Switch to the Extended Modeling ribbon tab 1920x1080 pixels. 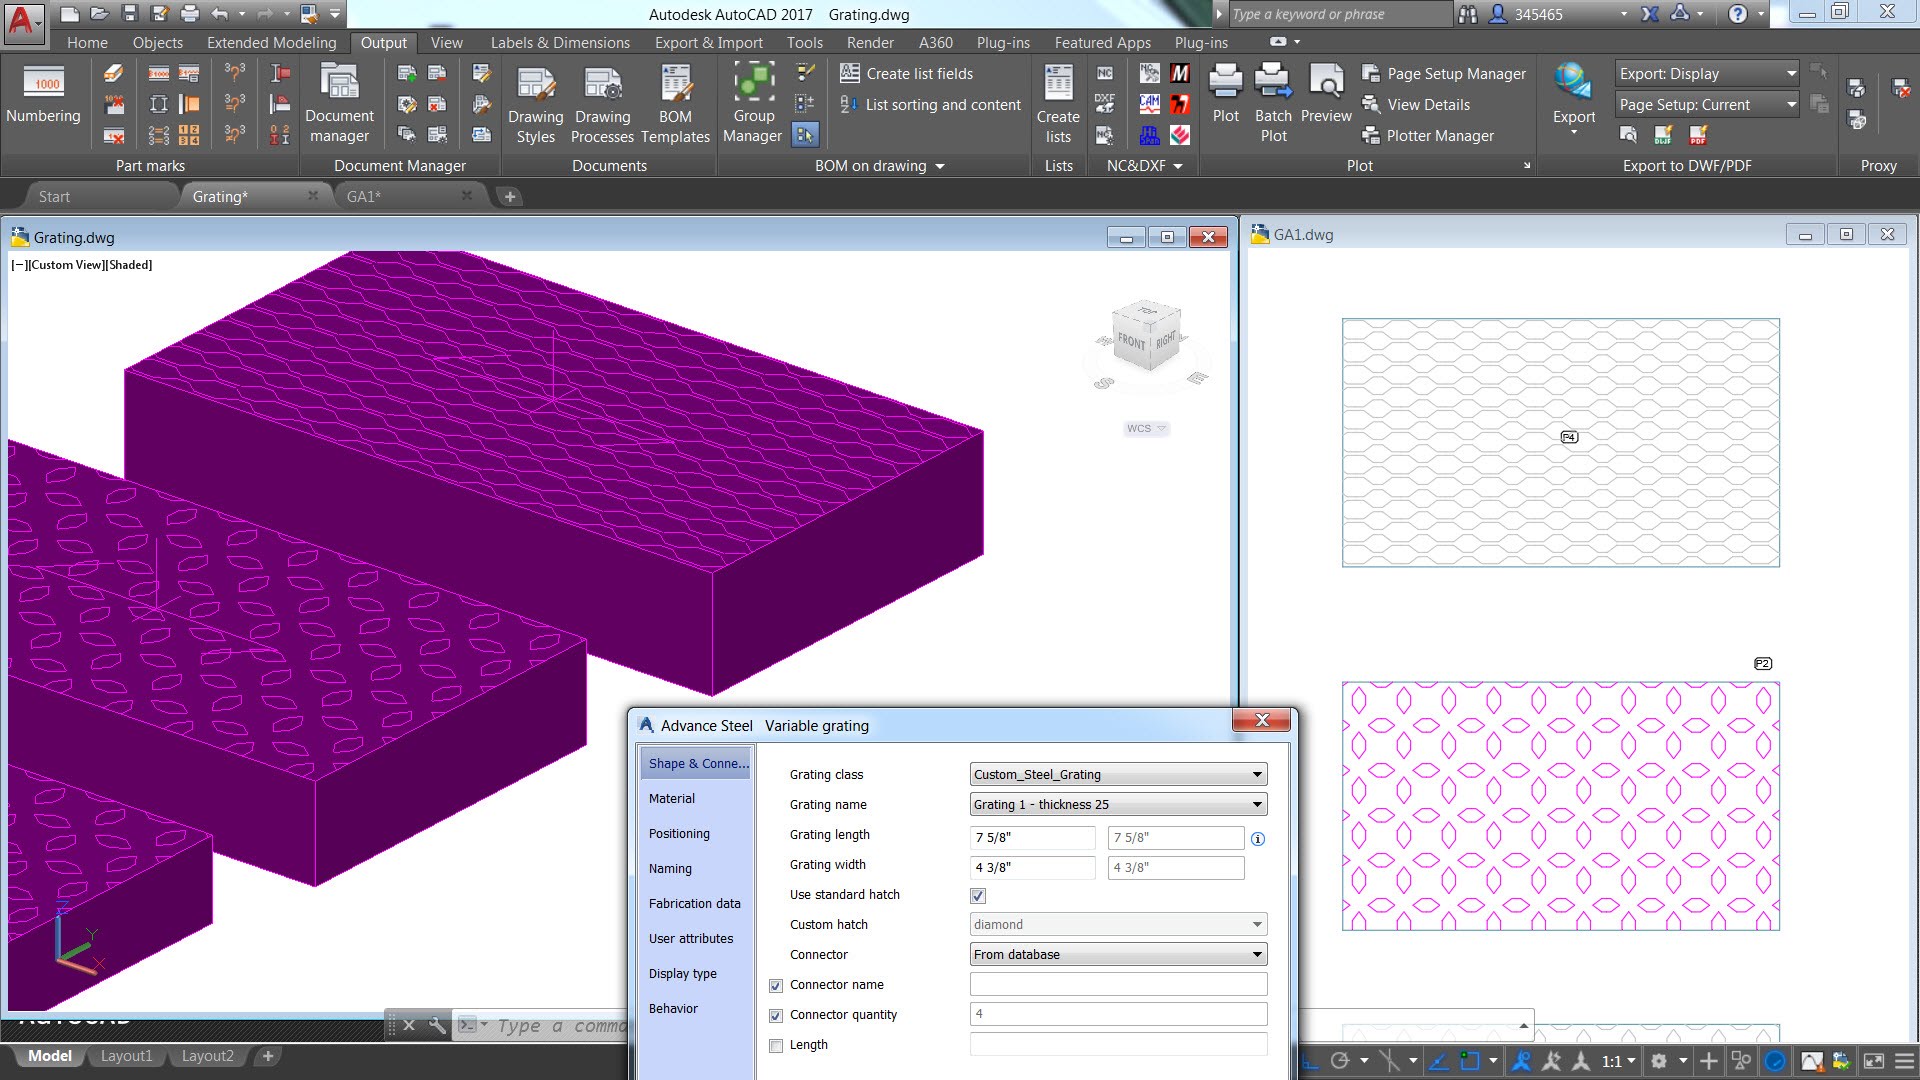271,42
